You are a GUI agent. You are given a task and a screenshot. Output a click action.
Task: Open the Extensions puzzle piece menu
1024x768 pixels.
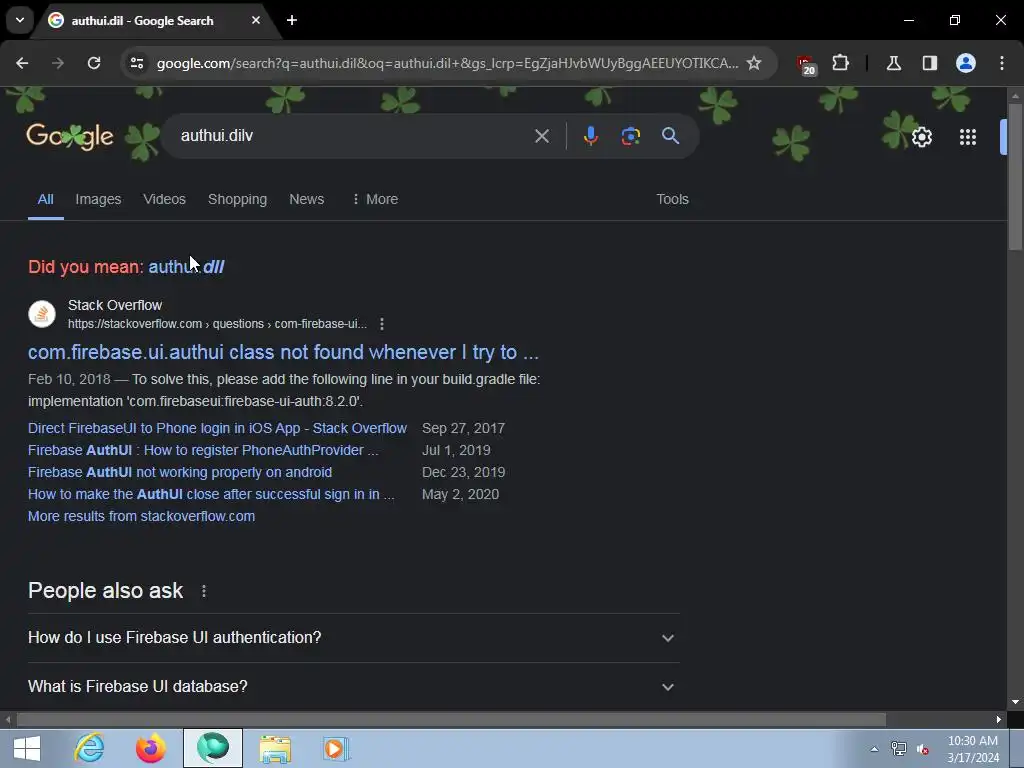coord(840,63)
